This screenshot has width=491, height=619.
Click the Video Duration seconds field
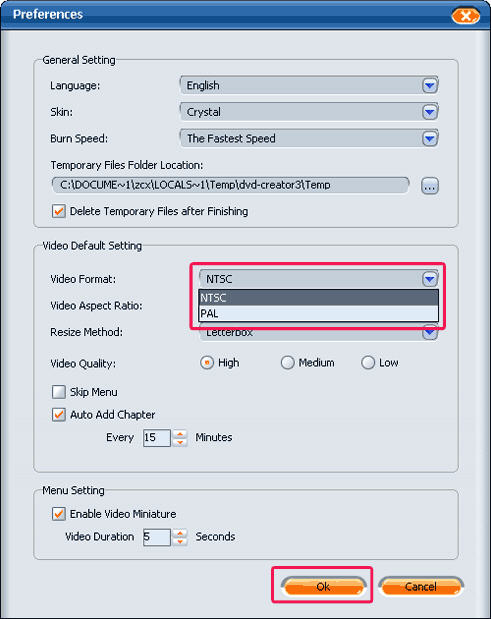click(157, 537)
